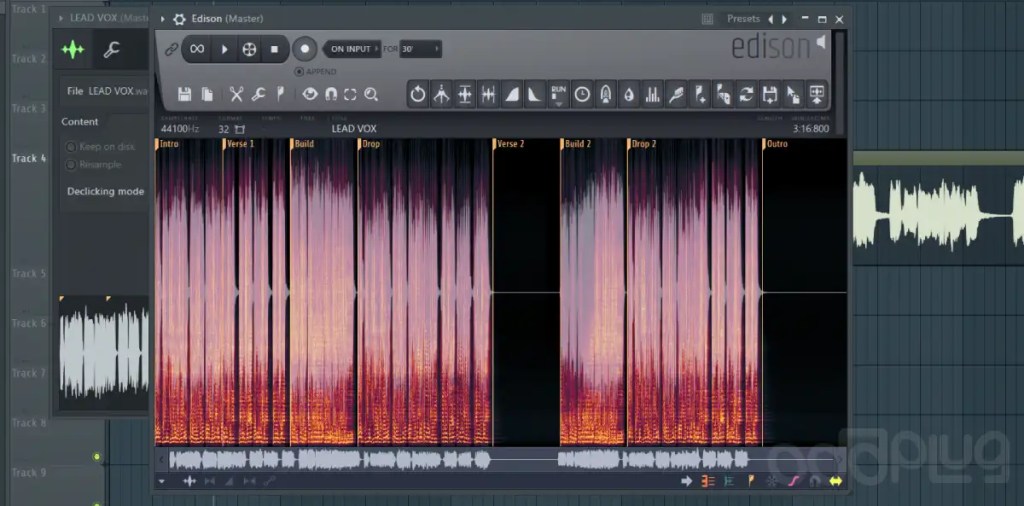Image resolution: width=1024 pixels, height=506 pixels.
Task: Apply Fade In tool
Action: (512, 95)
